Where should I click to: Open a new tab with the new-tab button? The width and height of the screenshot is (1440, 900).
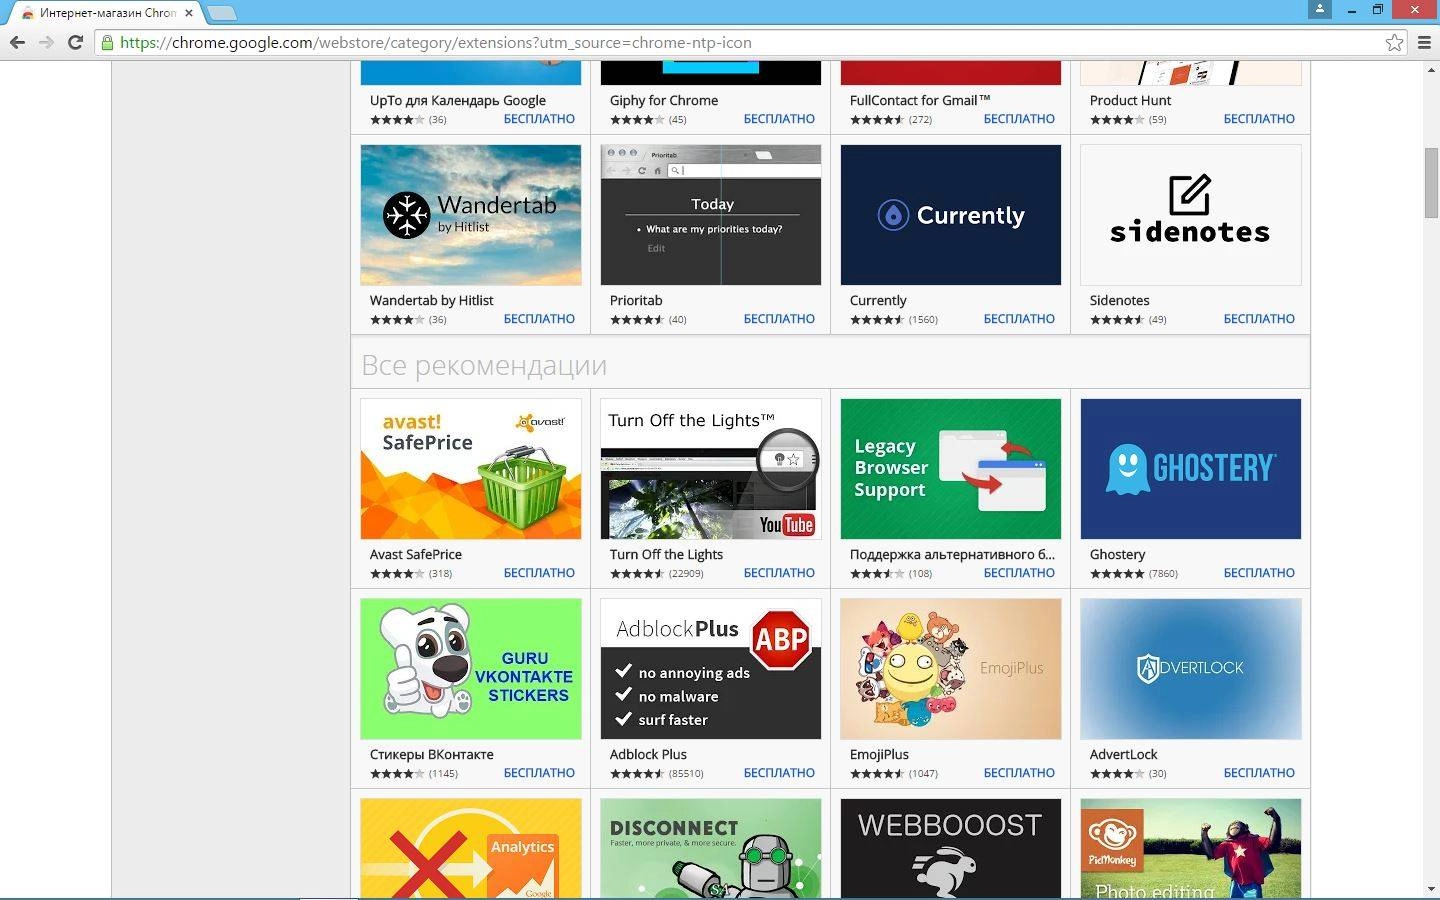pyautogui.click(x=221, y=13)
